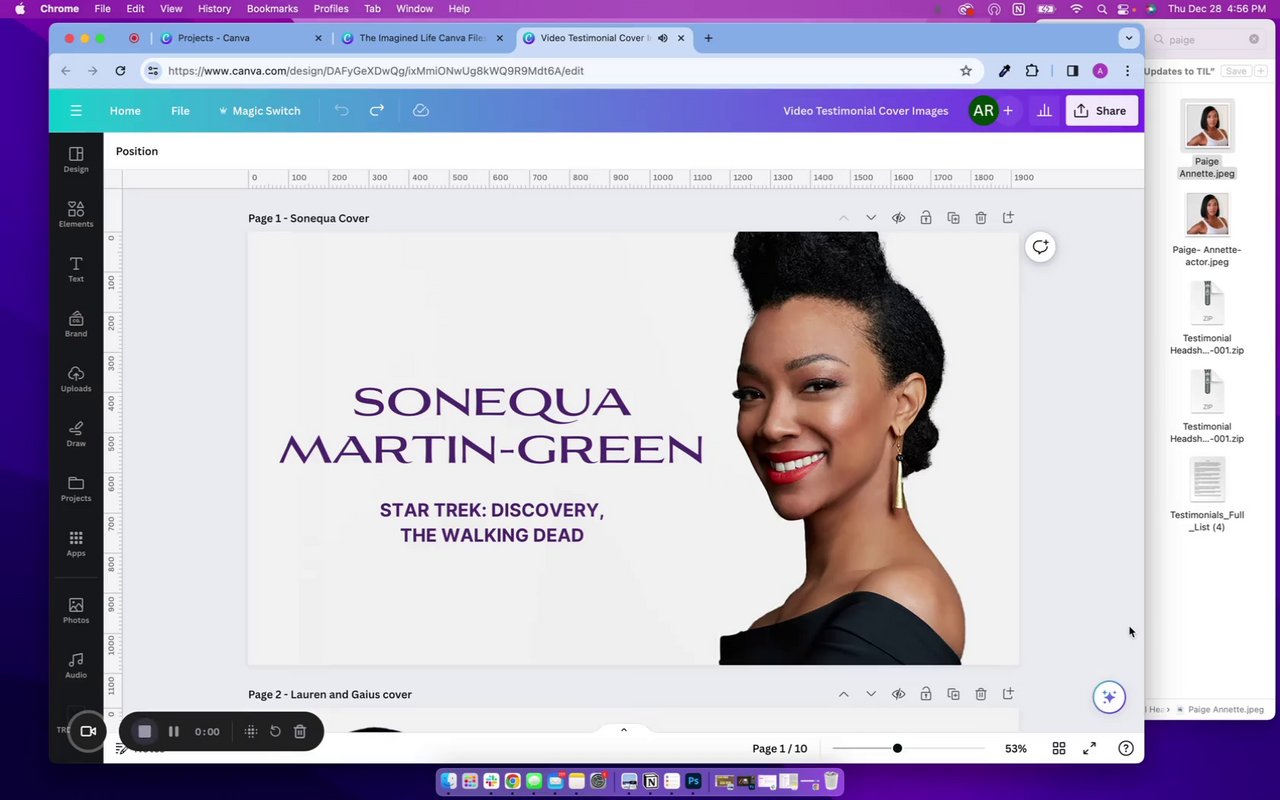Image resolution: width=1280 pixels, height=800 pixels.
Task: Open the analytics bar chart icon
Action: pos(1044,111)
